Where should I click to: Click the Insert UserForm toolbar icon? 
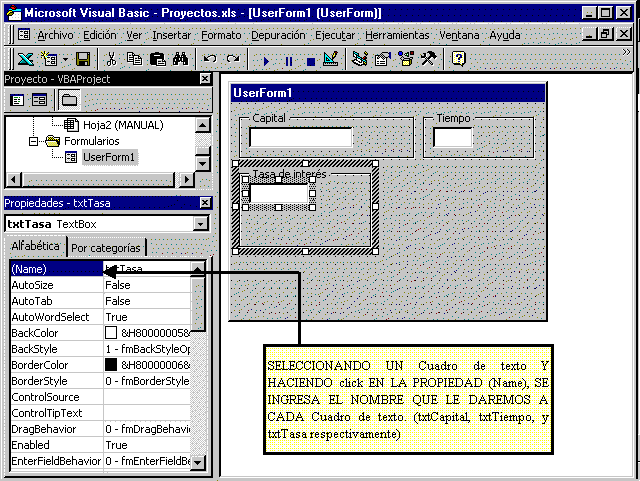pyautogui.click(x=49, y=60)
